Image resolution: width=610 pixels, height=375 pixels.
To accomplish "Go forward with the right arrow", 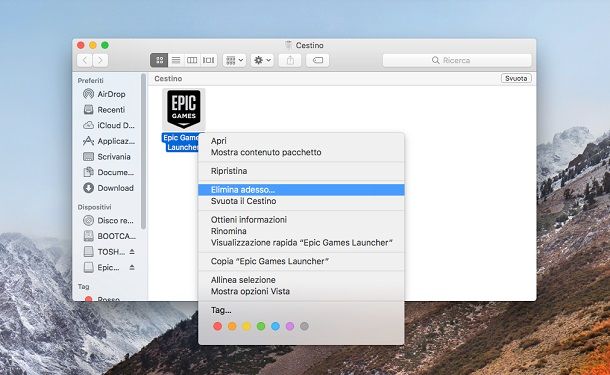I will click(100, 60).
